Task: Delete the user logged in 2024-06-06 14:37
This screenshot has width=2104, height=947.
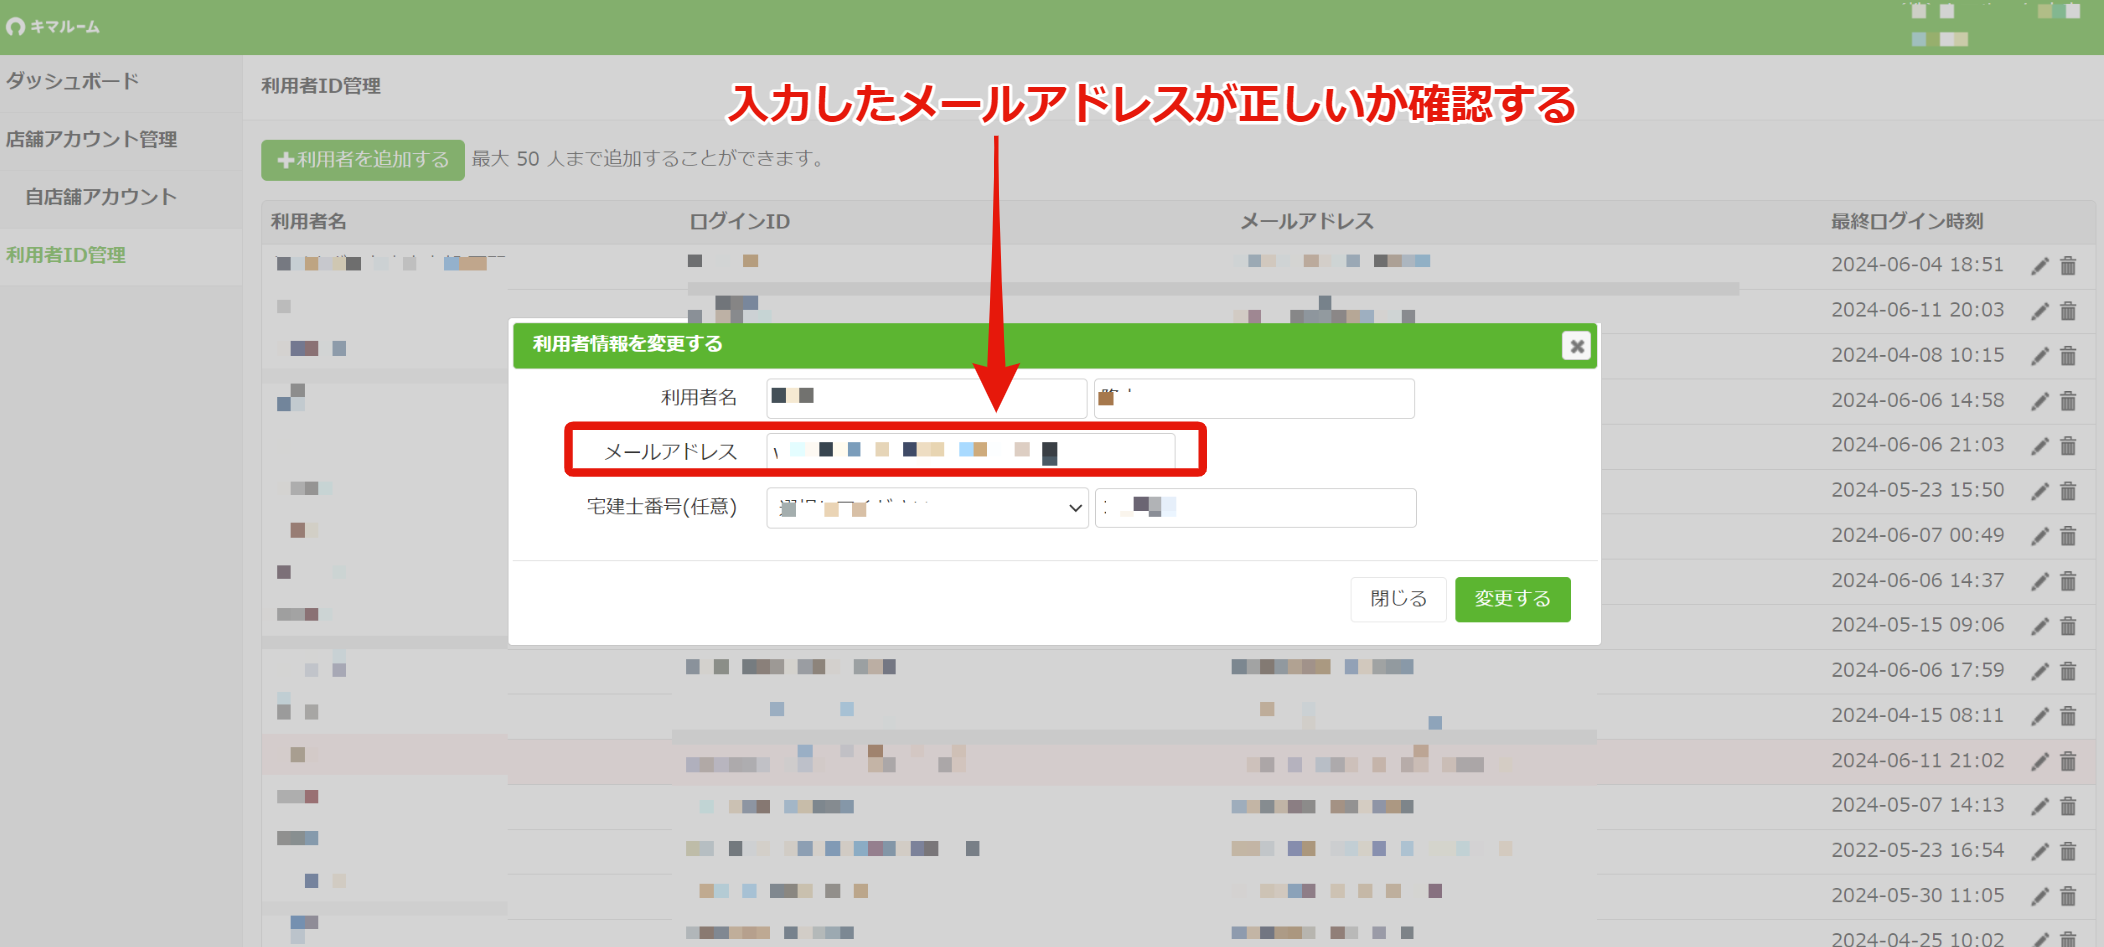Action: (2068, 581)
